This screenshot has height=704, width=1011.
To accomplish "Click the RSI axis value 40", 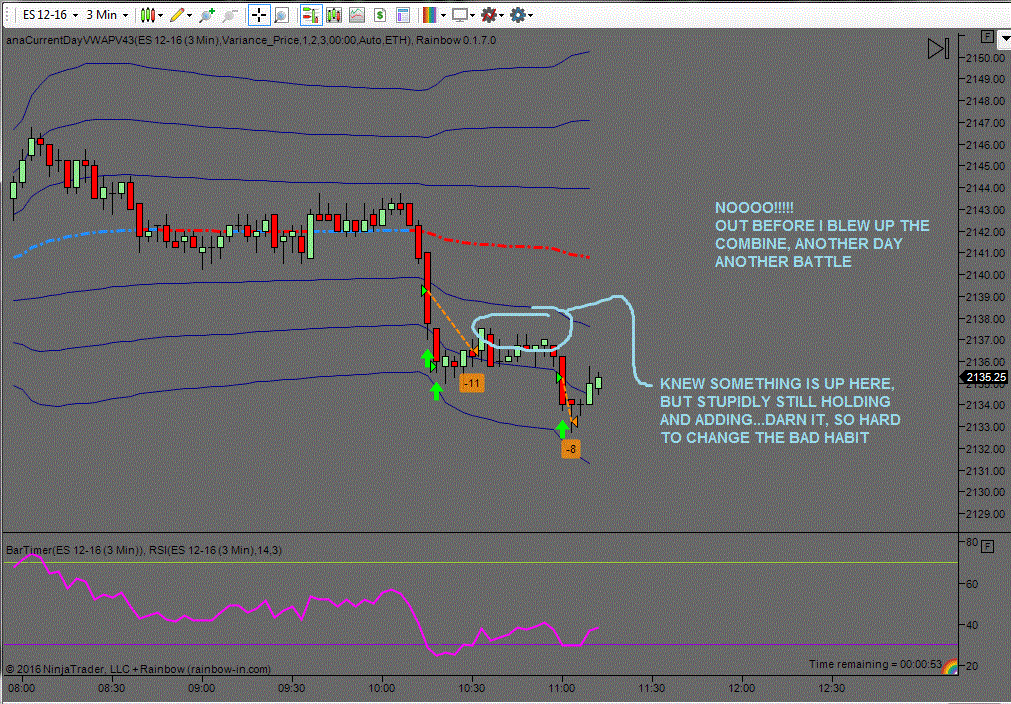I will point(972,625).
